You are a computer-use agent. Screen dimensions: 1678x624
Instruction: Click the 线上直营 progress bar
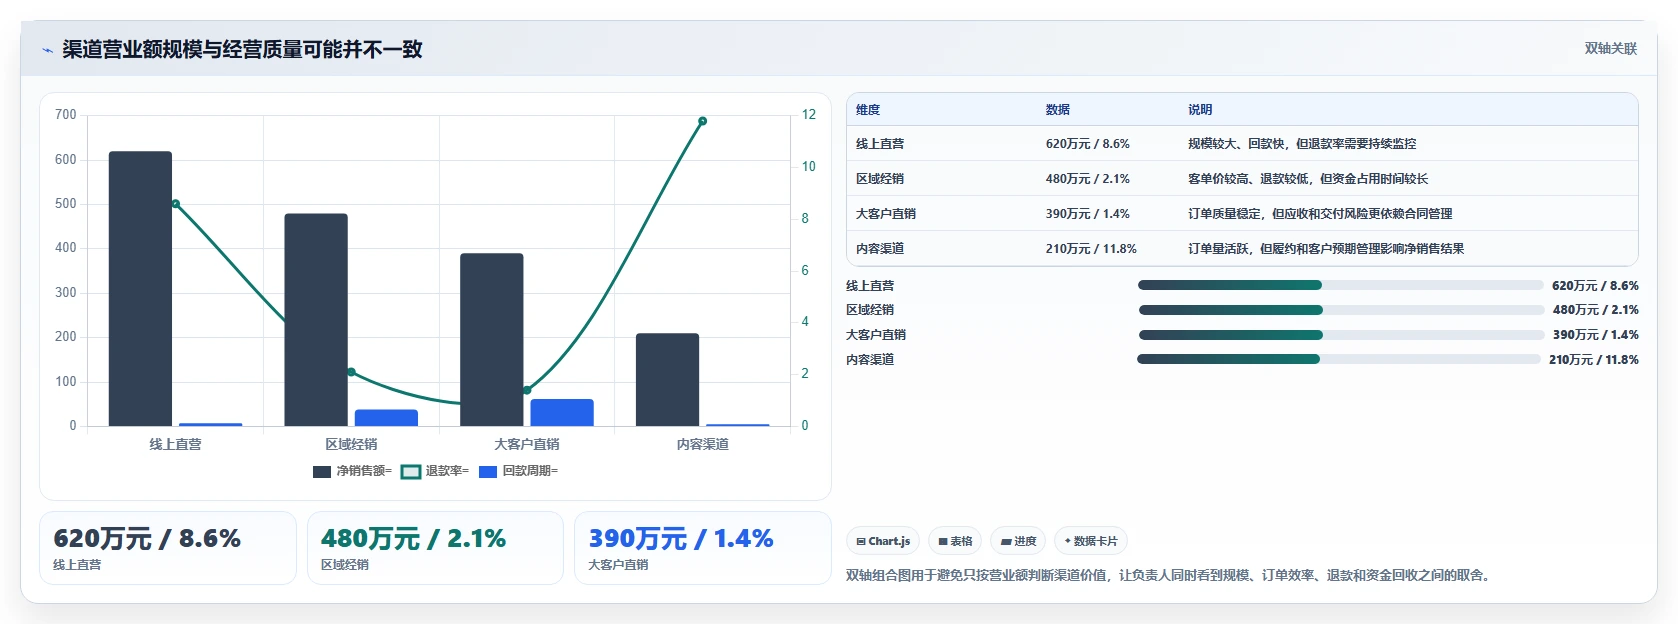[x=1340, y=285]
